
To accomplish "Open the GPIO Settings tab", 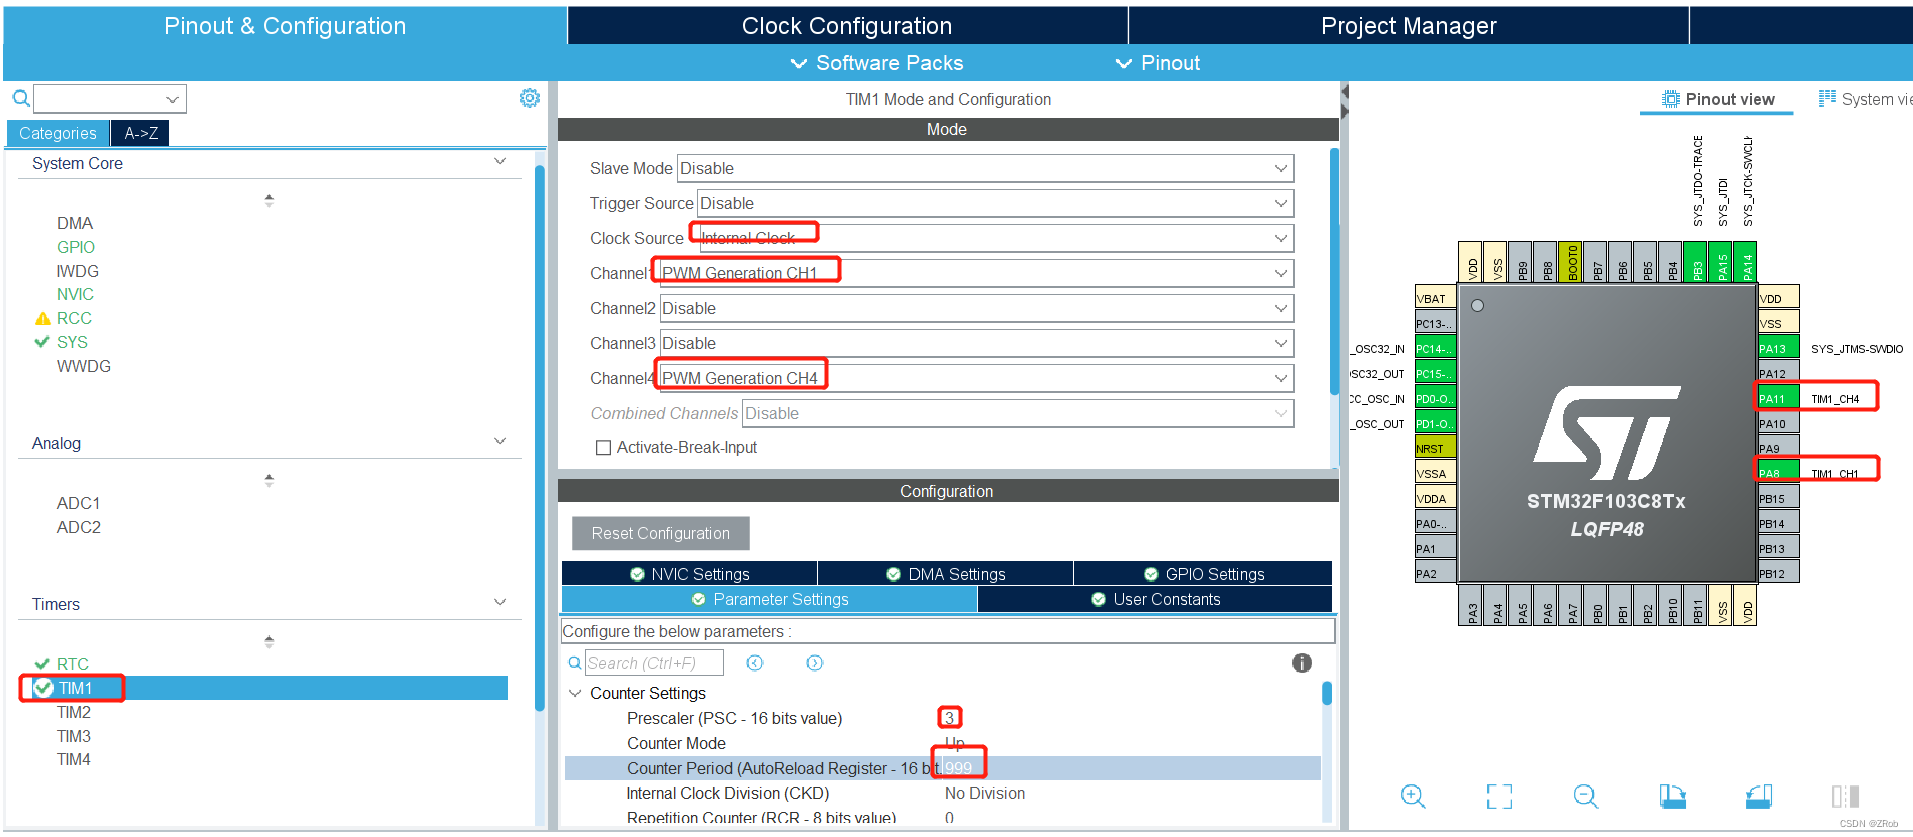I will pos(1204,574).
